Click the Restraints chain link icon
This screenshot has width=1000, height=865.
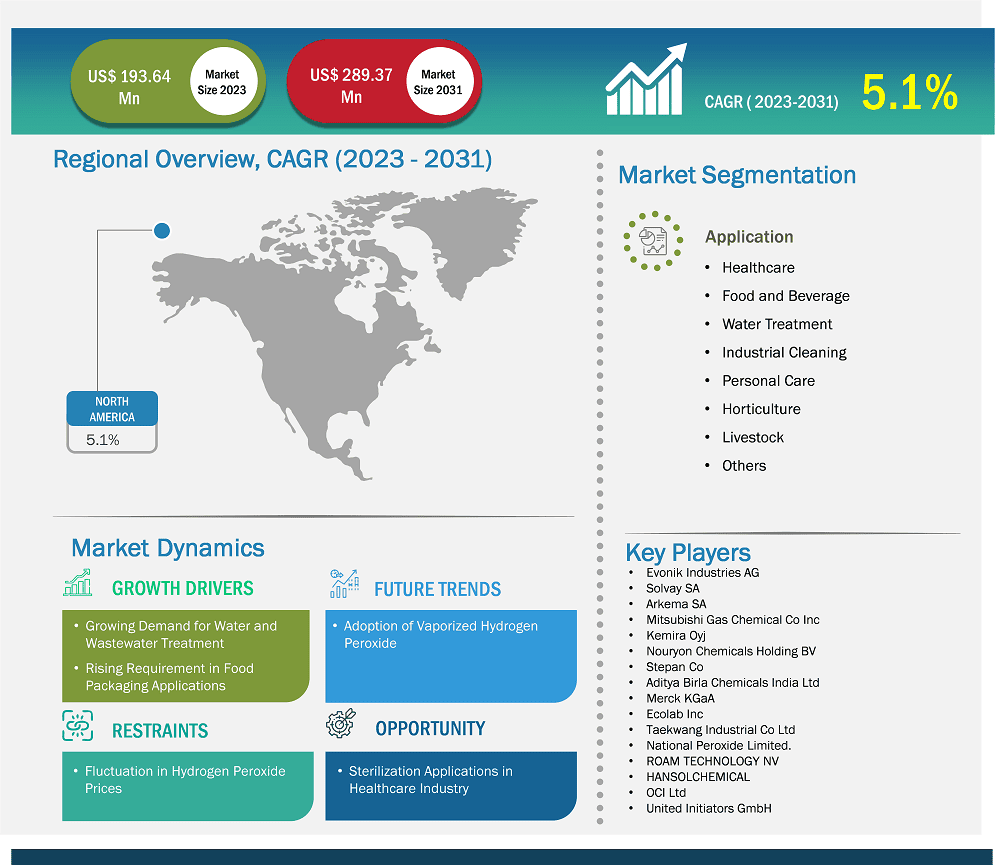pos(77,726)
